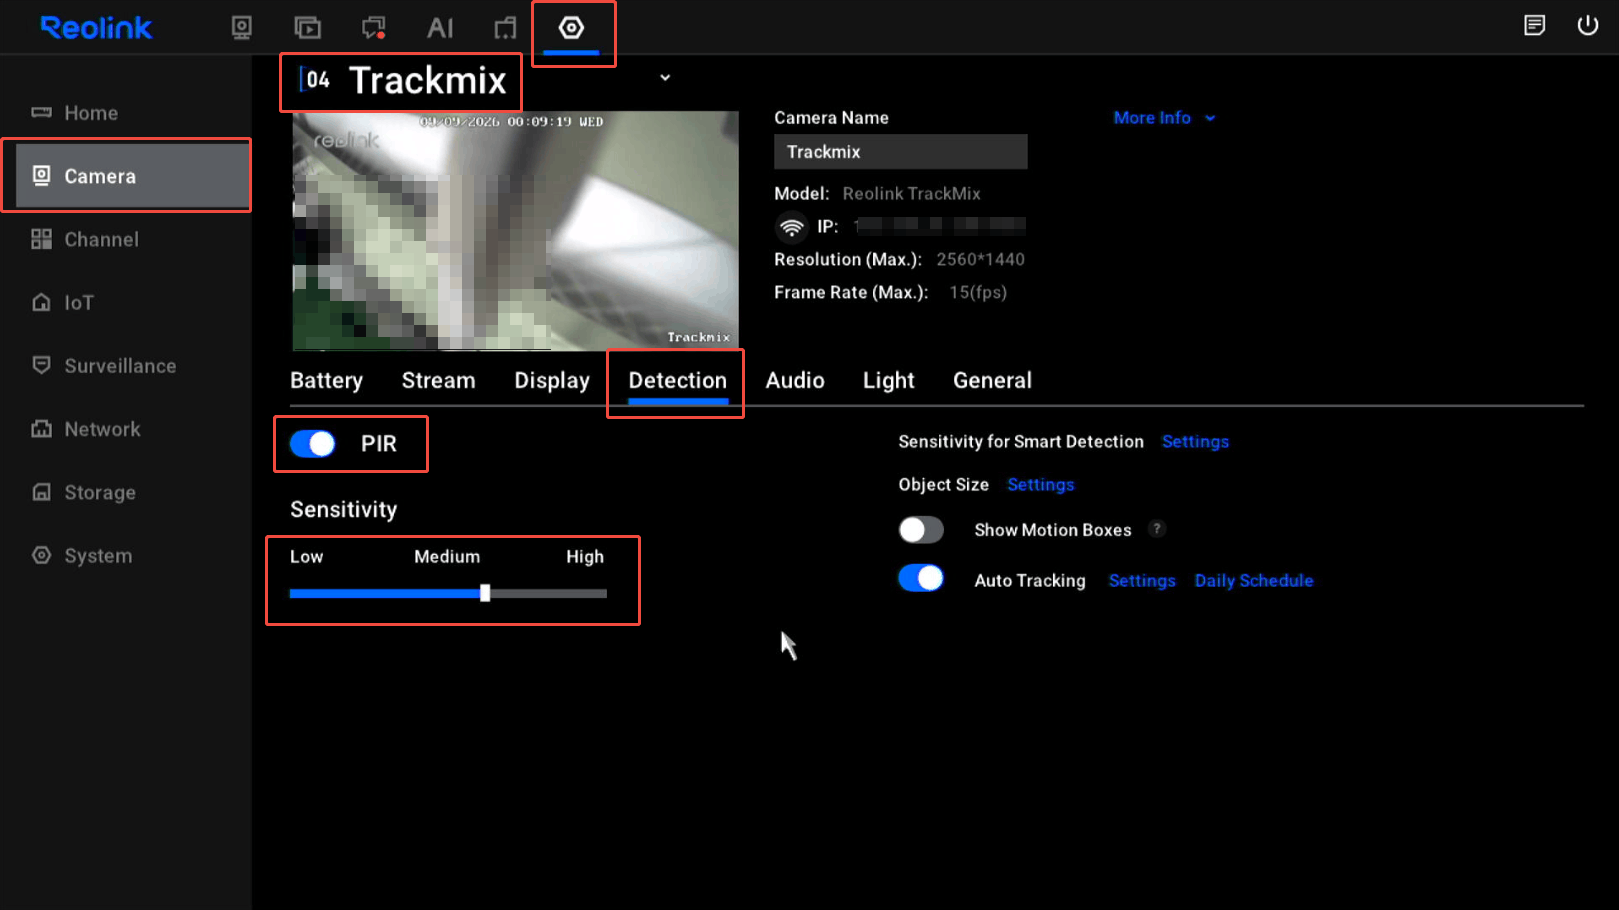Screen dimensions: 1619x910
Task: Expand the More Info section
Action: [x=1165, y=118]
